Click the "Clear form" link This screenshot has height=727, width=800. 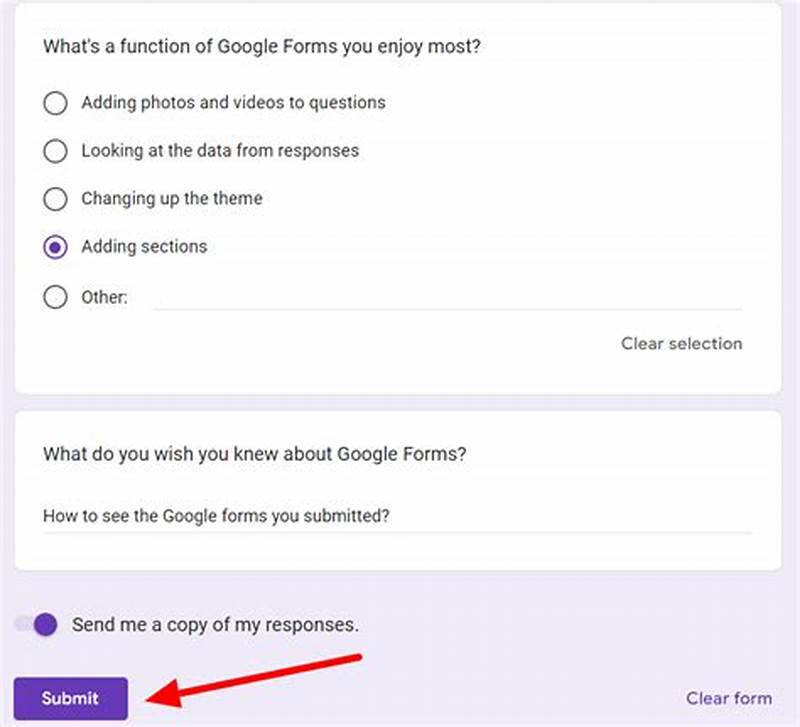729,698
